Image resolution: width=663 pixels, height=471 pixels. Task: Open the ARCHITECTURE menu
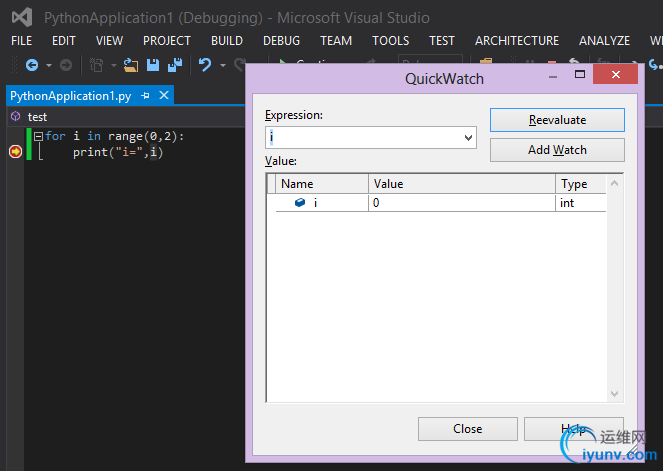517,41
